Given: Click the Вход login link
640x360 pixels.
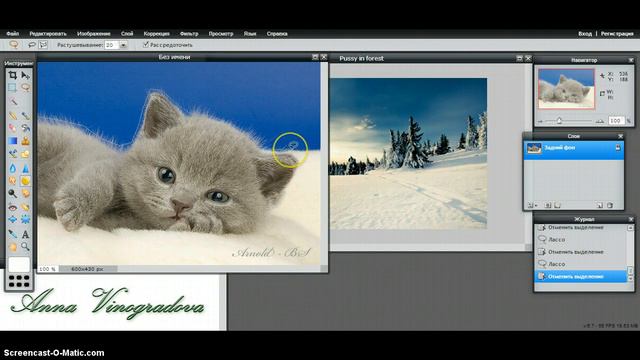Looking at the screenshot, I should pyautogui.click(x=585, y=34).
